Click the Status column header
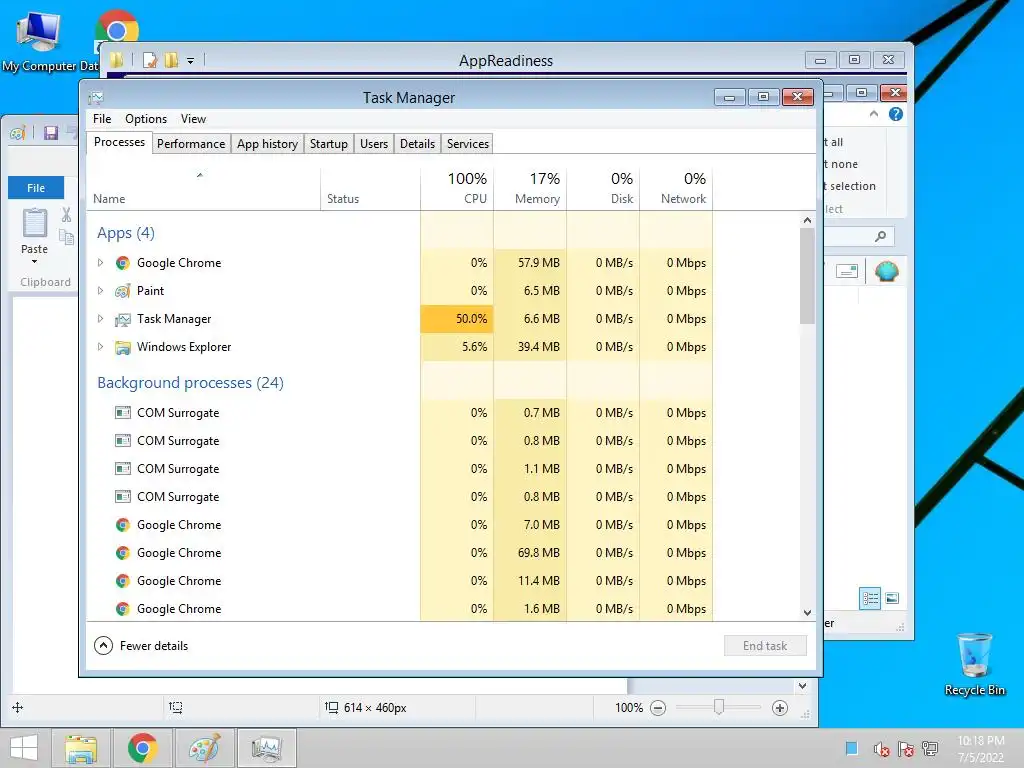This screenshot has height=768, width=1024. pos(370,189)
